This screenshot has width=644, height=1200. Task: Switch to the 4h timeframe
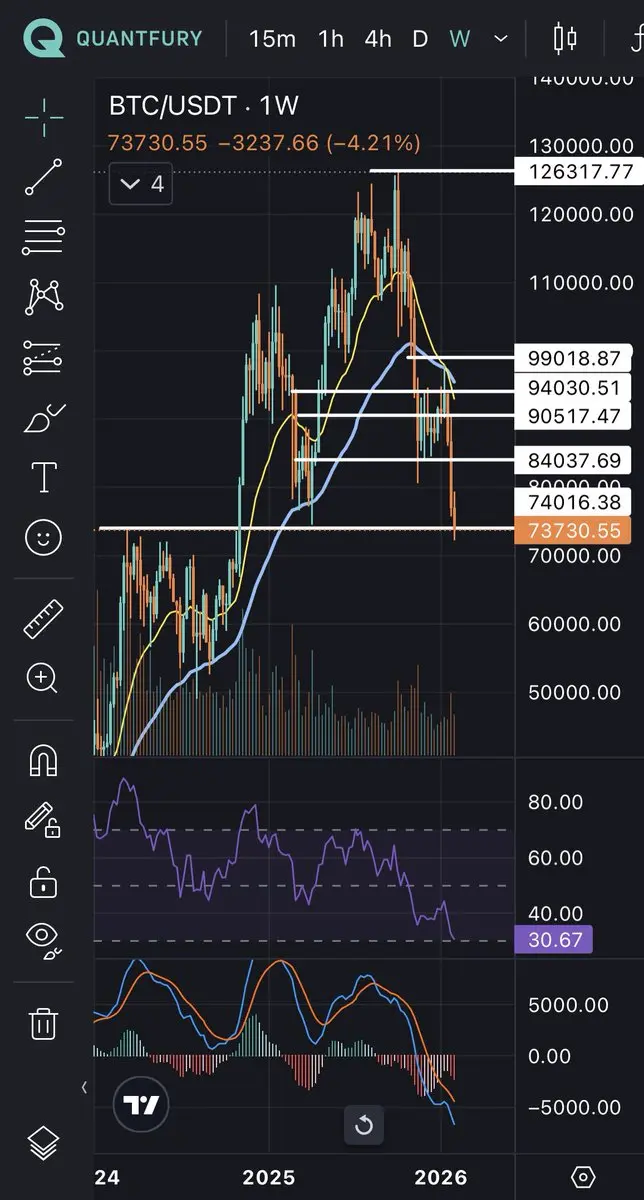[378, 39]
